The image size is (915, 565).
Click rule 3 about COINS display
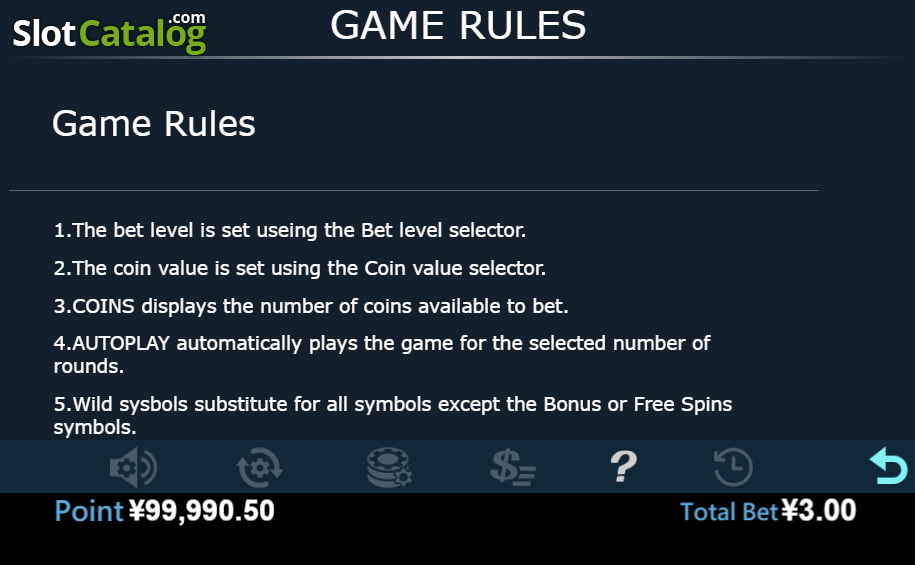click(311, 306)
